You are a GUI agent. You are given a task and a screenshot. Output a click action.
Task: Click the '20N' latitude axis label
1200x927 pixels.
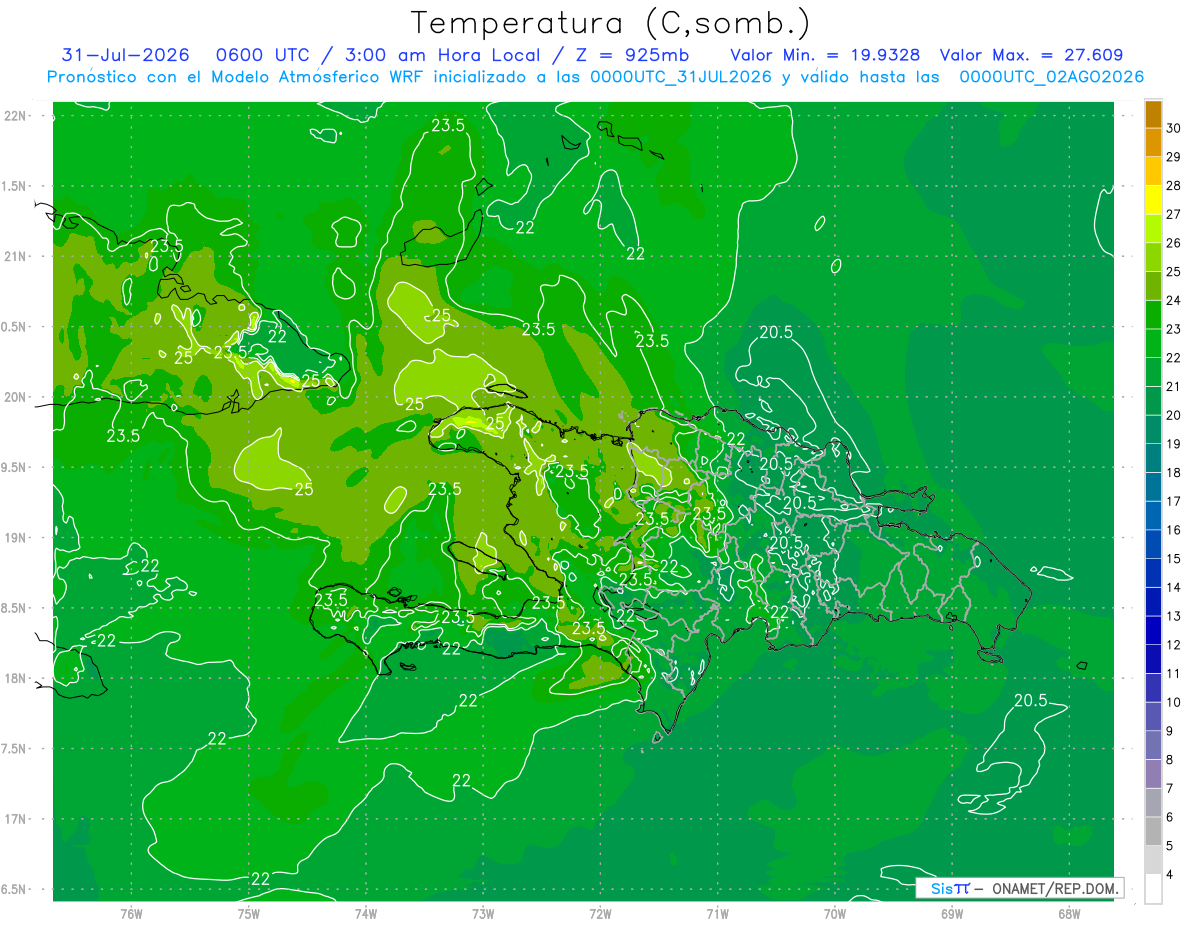(x=15, y=397)
